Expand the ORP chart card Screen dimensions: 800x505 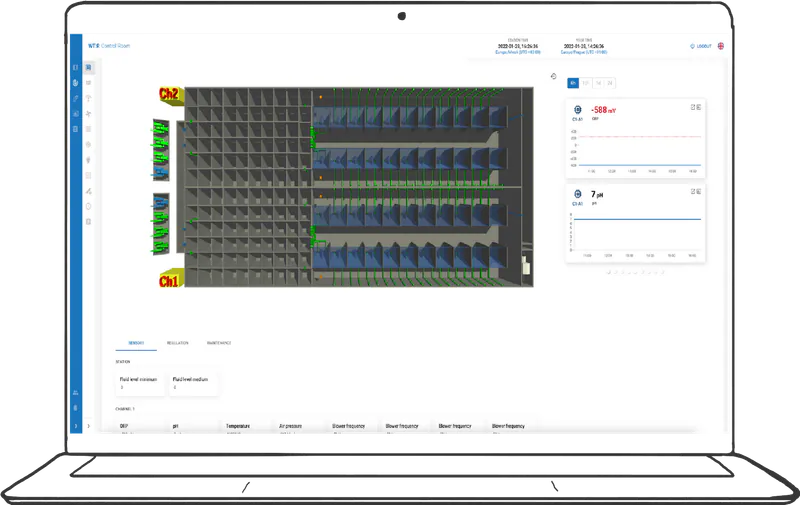(694, 106)
